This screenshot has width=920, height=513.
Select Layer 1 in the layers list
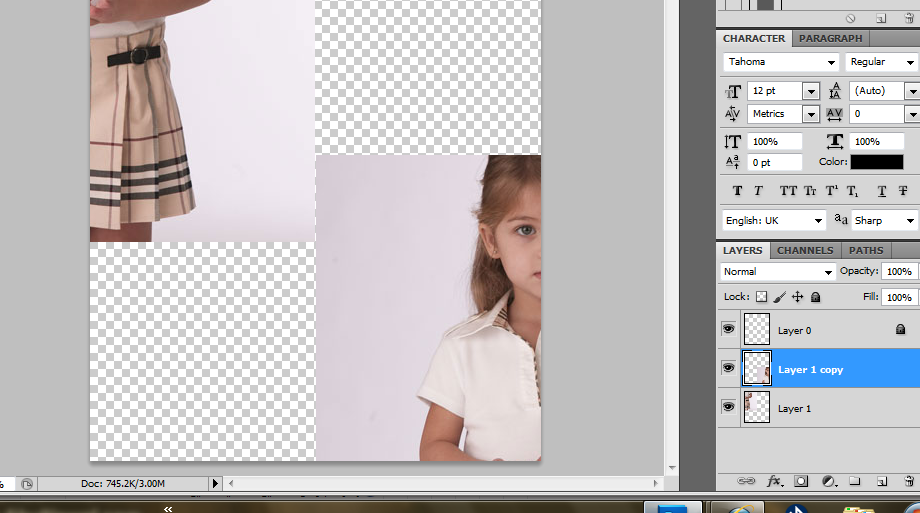(x=794, y=408)
